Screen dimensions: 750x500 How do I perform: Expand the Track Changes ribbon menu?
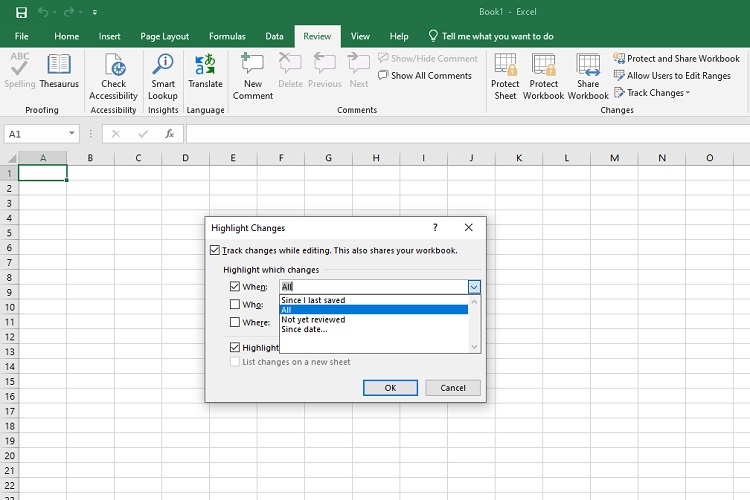point(655,93)
